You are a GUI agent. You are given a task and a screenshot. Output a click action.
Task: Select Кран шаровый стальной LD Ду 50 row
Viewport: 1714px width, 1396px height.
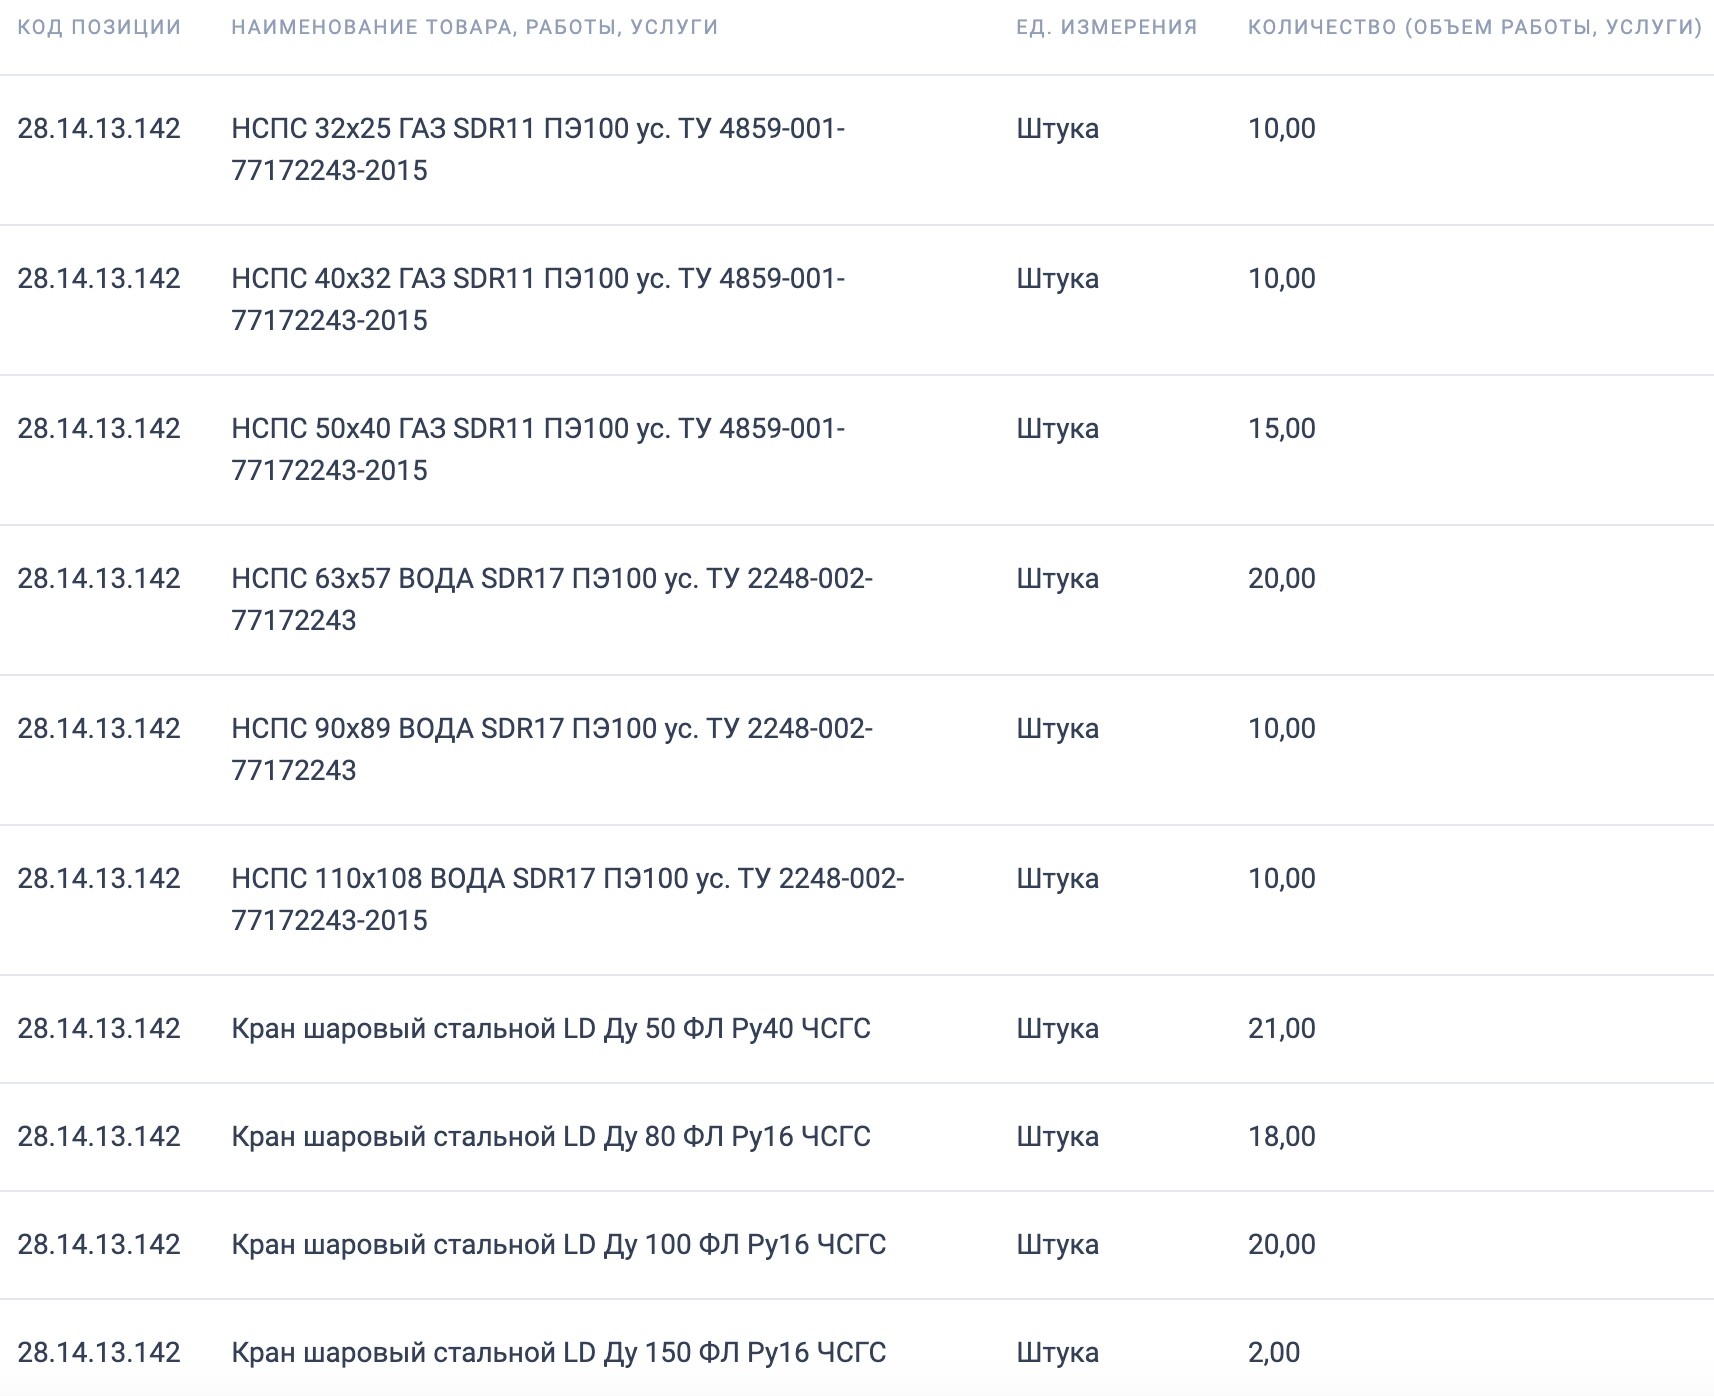point(857,1029)
